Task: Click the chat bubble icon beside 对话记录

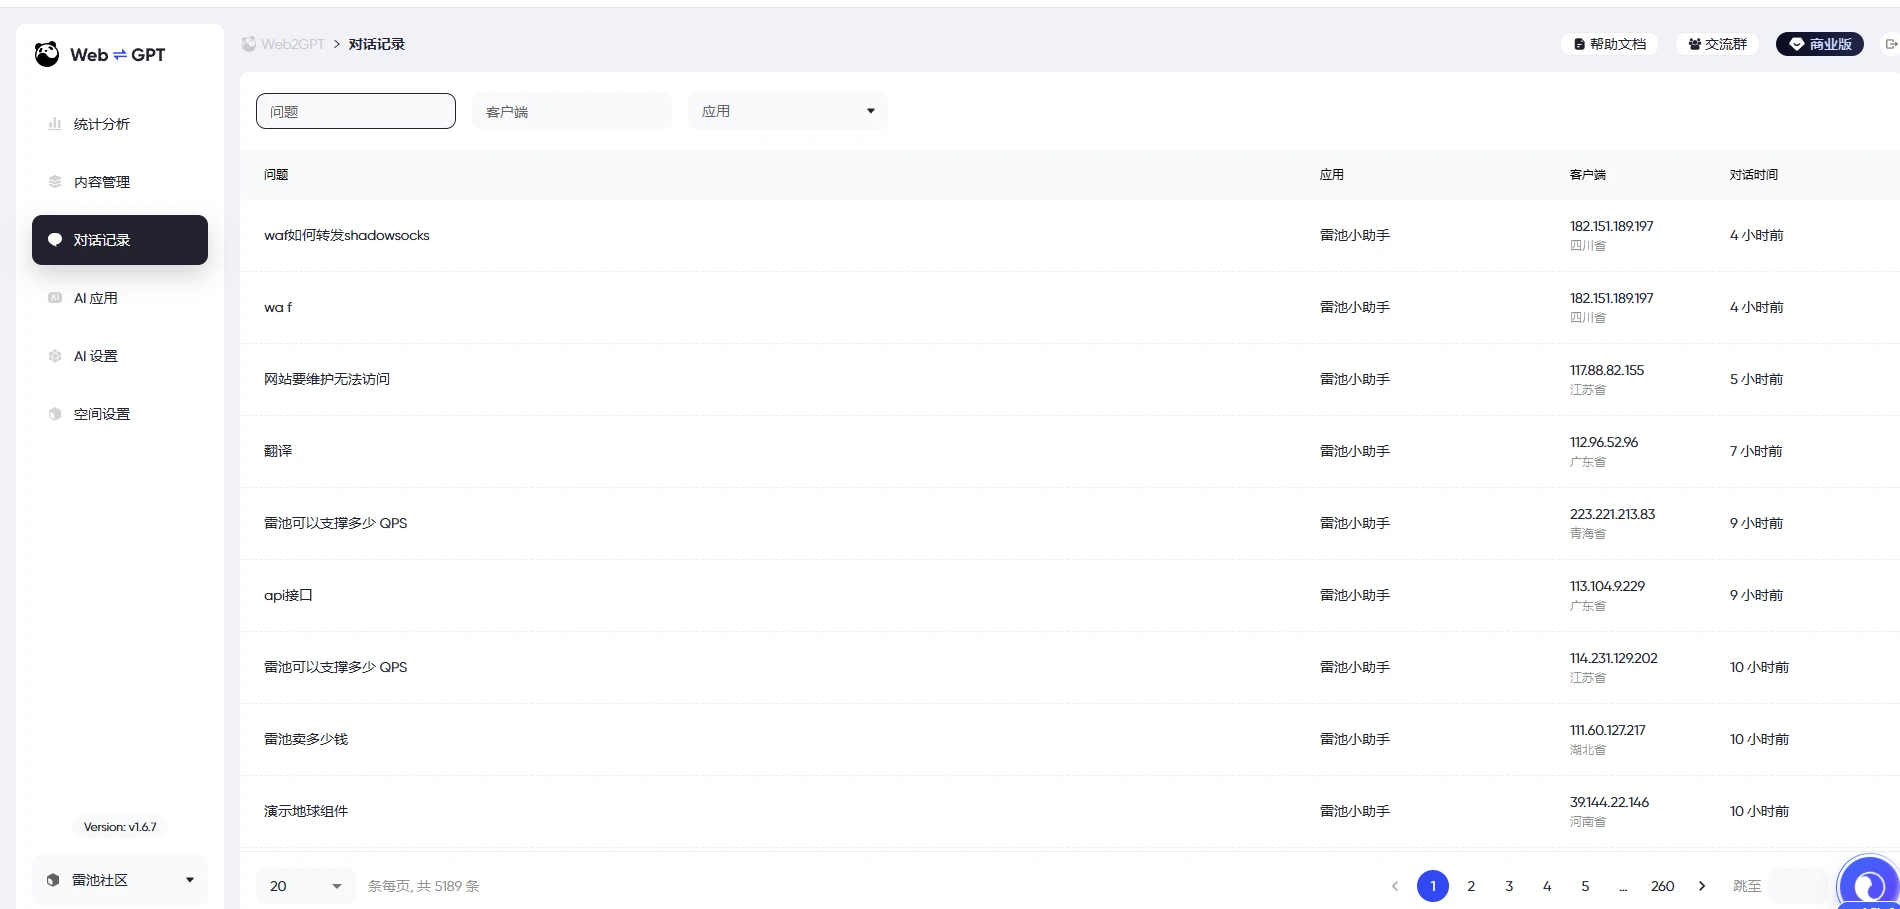Action: coord(55,240)
